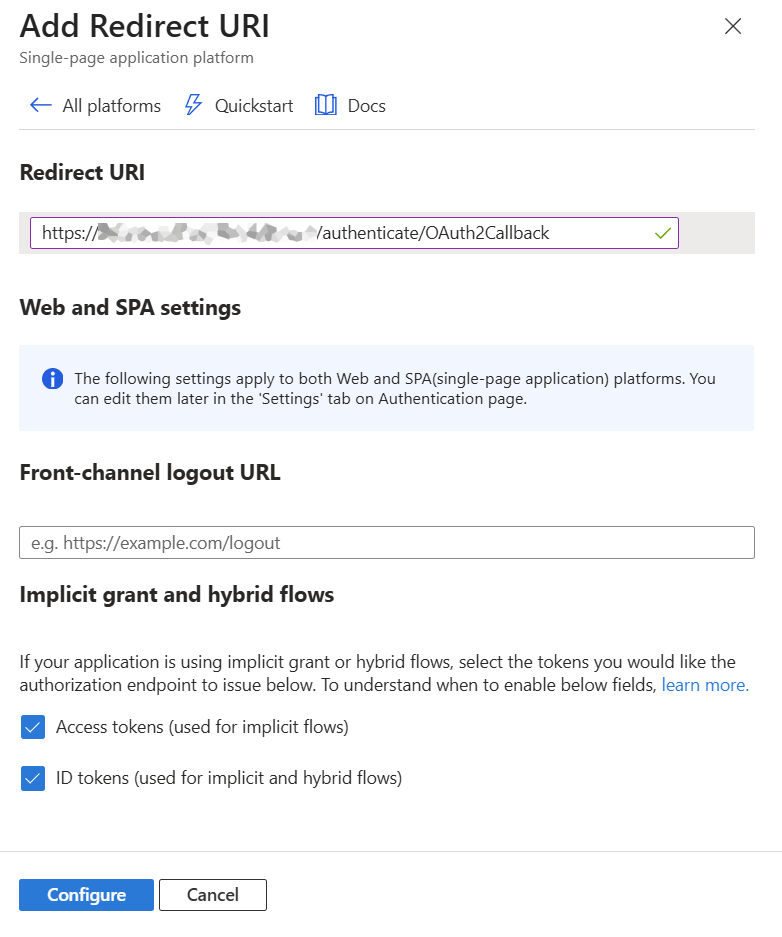Viewport: 782px width, 937px height.
Task: Click the 'ID tokens' implicit and hybrid flows label
Action: (x=229, y=778)
